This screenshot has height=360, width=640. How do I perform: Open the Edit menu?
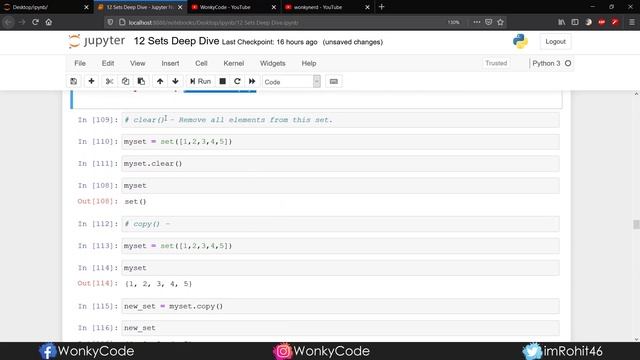click(x=108, y=63)
